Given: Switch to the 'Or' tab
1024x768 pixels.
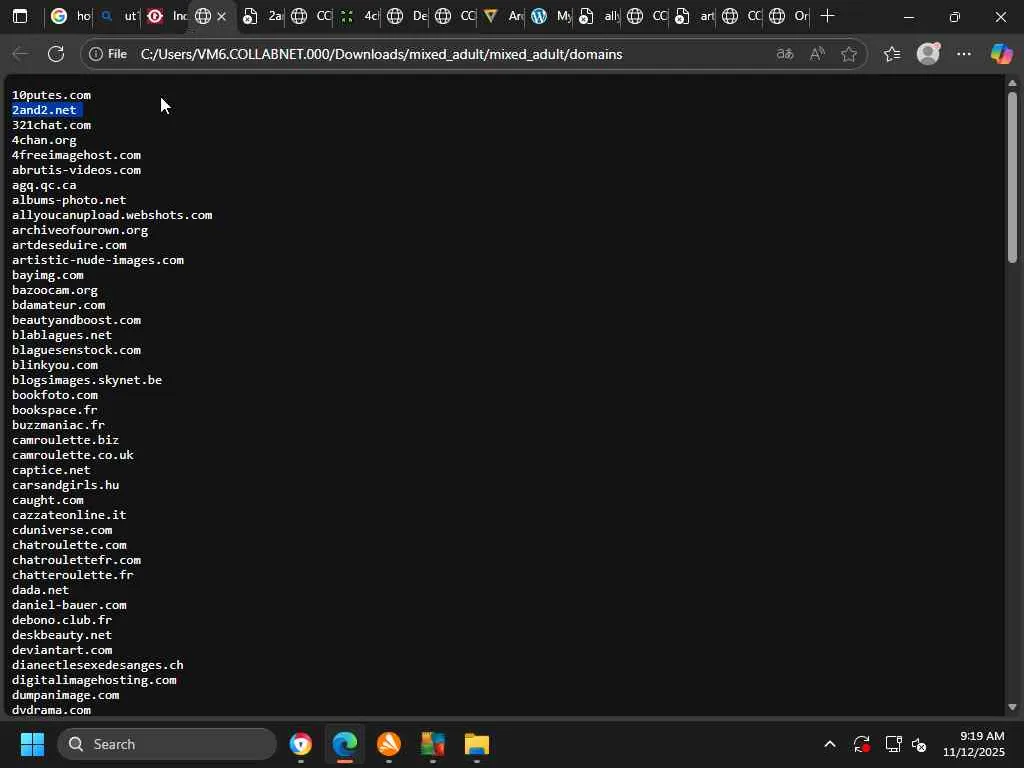Looking at the screenshot, I should click(x=789, y=16).
